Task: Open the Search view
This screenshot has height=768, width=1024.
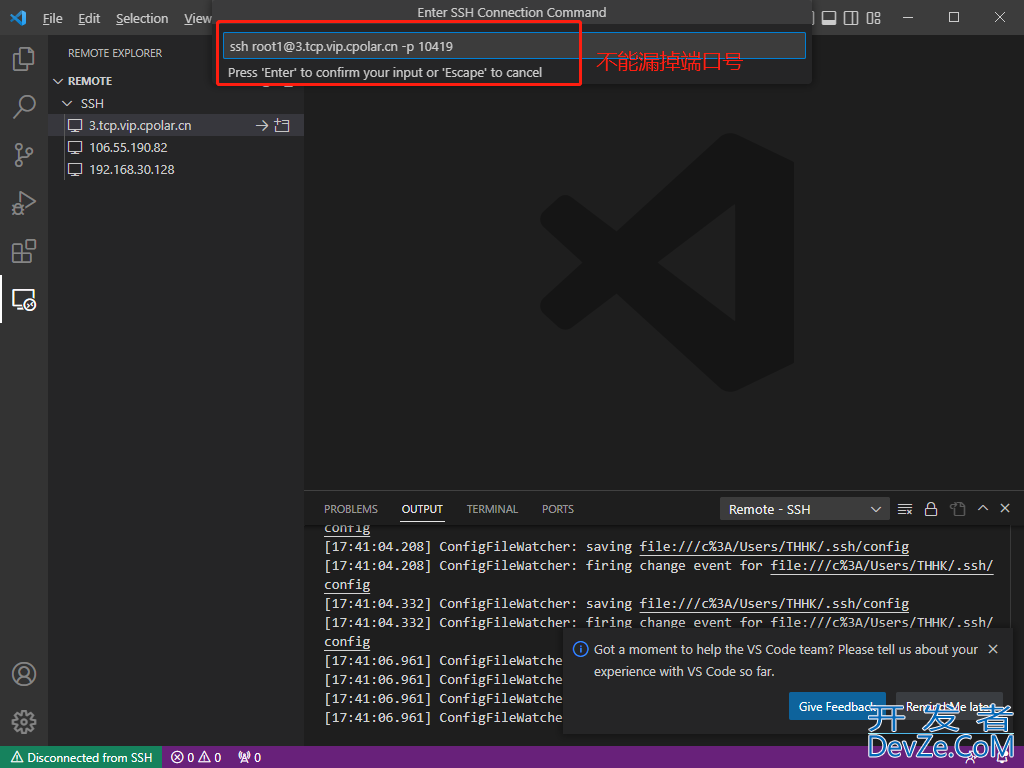Action: click(24, 106)
